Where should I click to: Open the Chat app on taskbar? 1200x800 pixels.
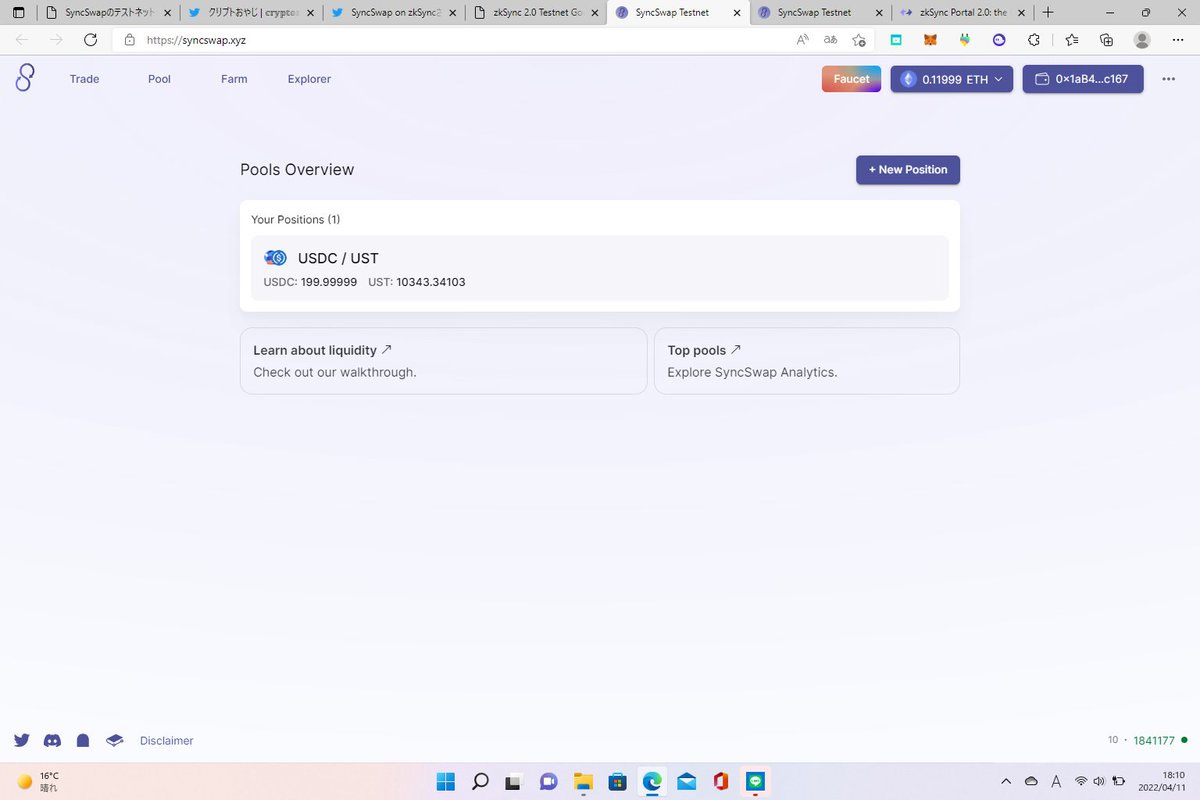(548, 781)
